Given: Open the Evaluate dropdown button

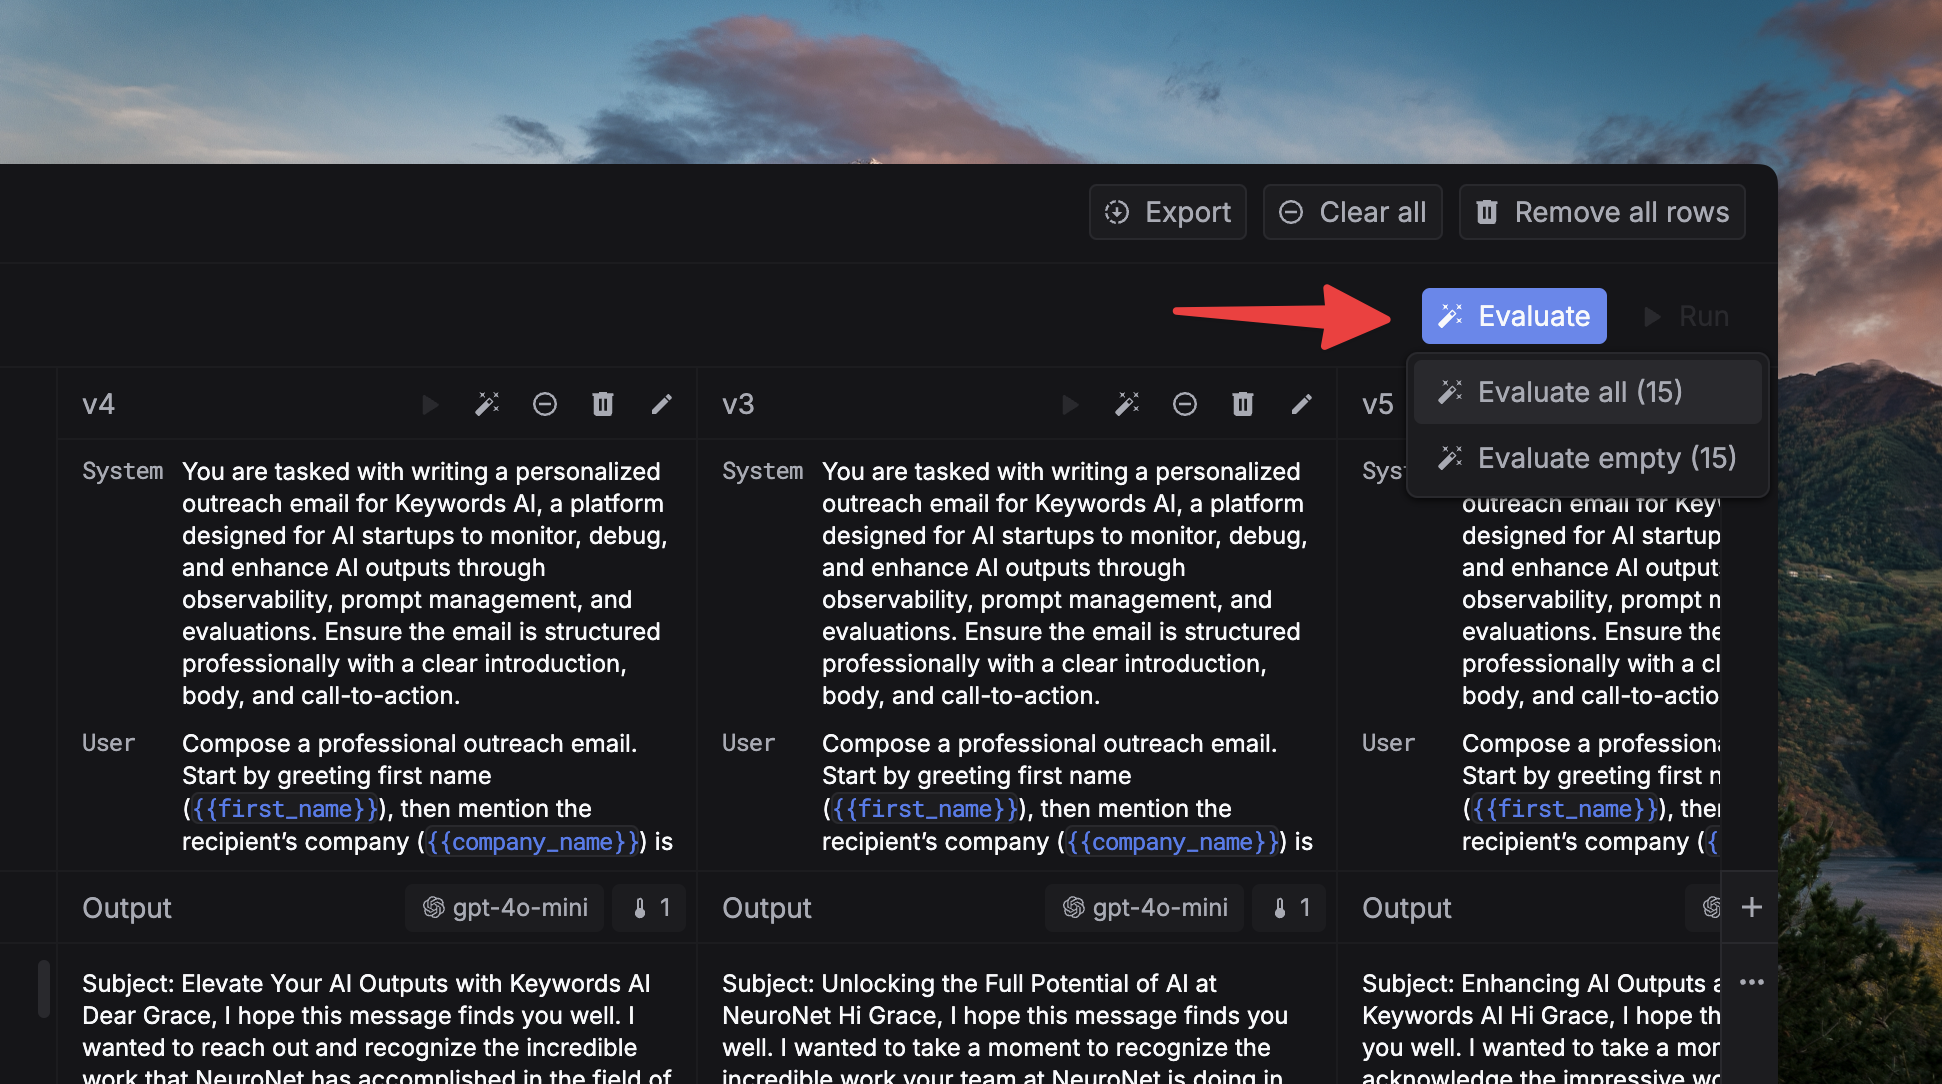Looking at the screenshot, I should coord(1514,316).
